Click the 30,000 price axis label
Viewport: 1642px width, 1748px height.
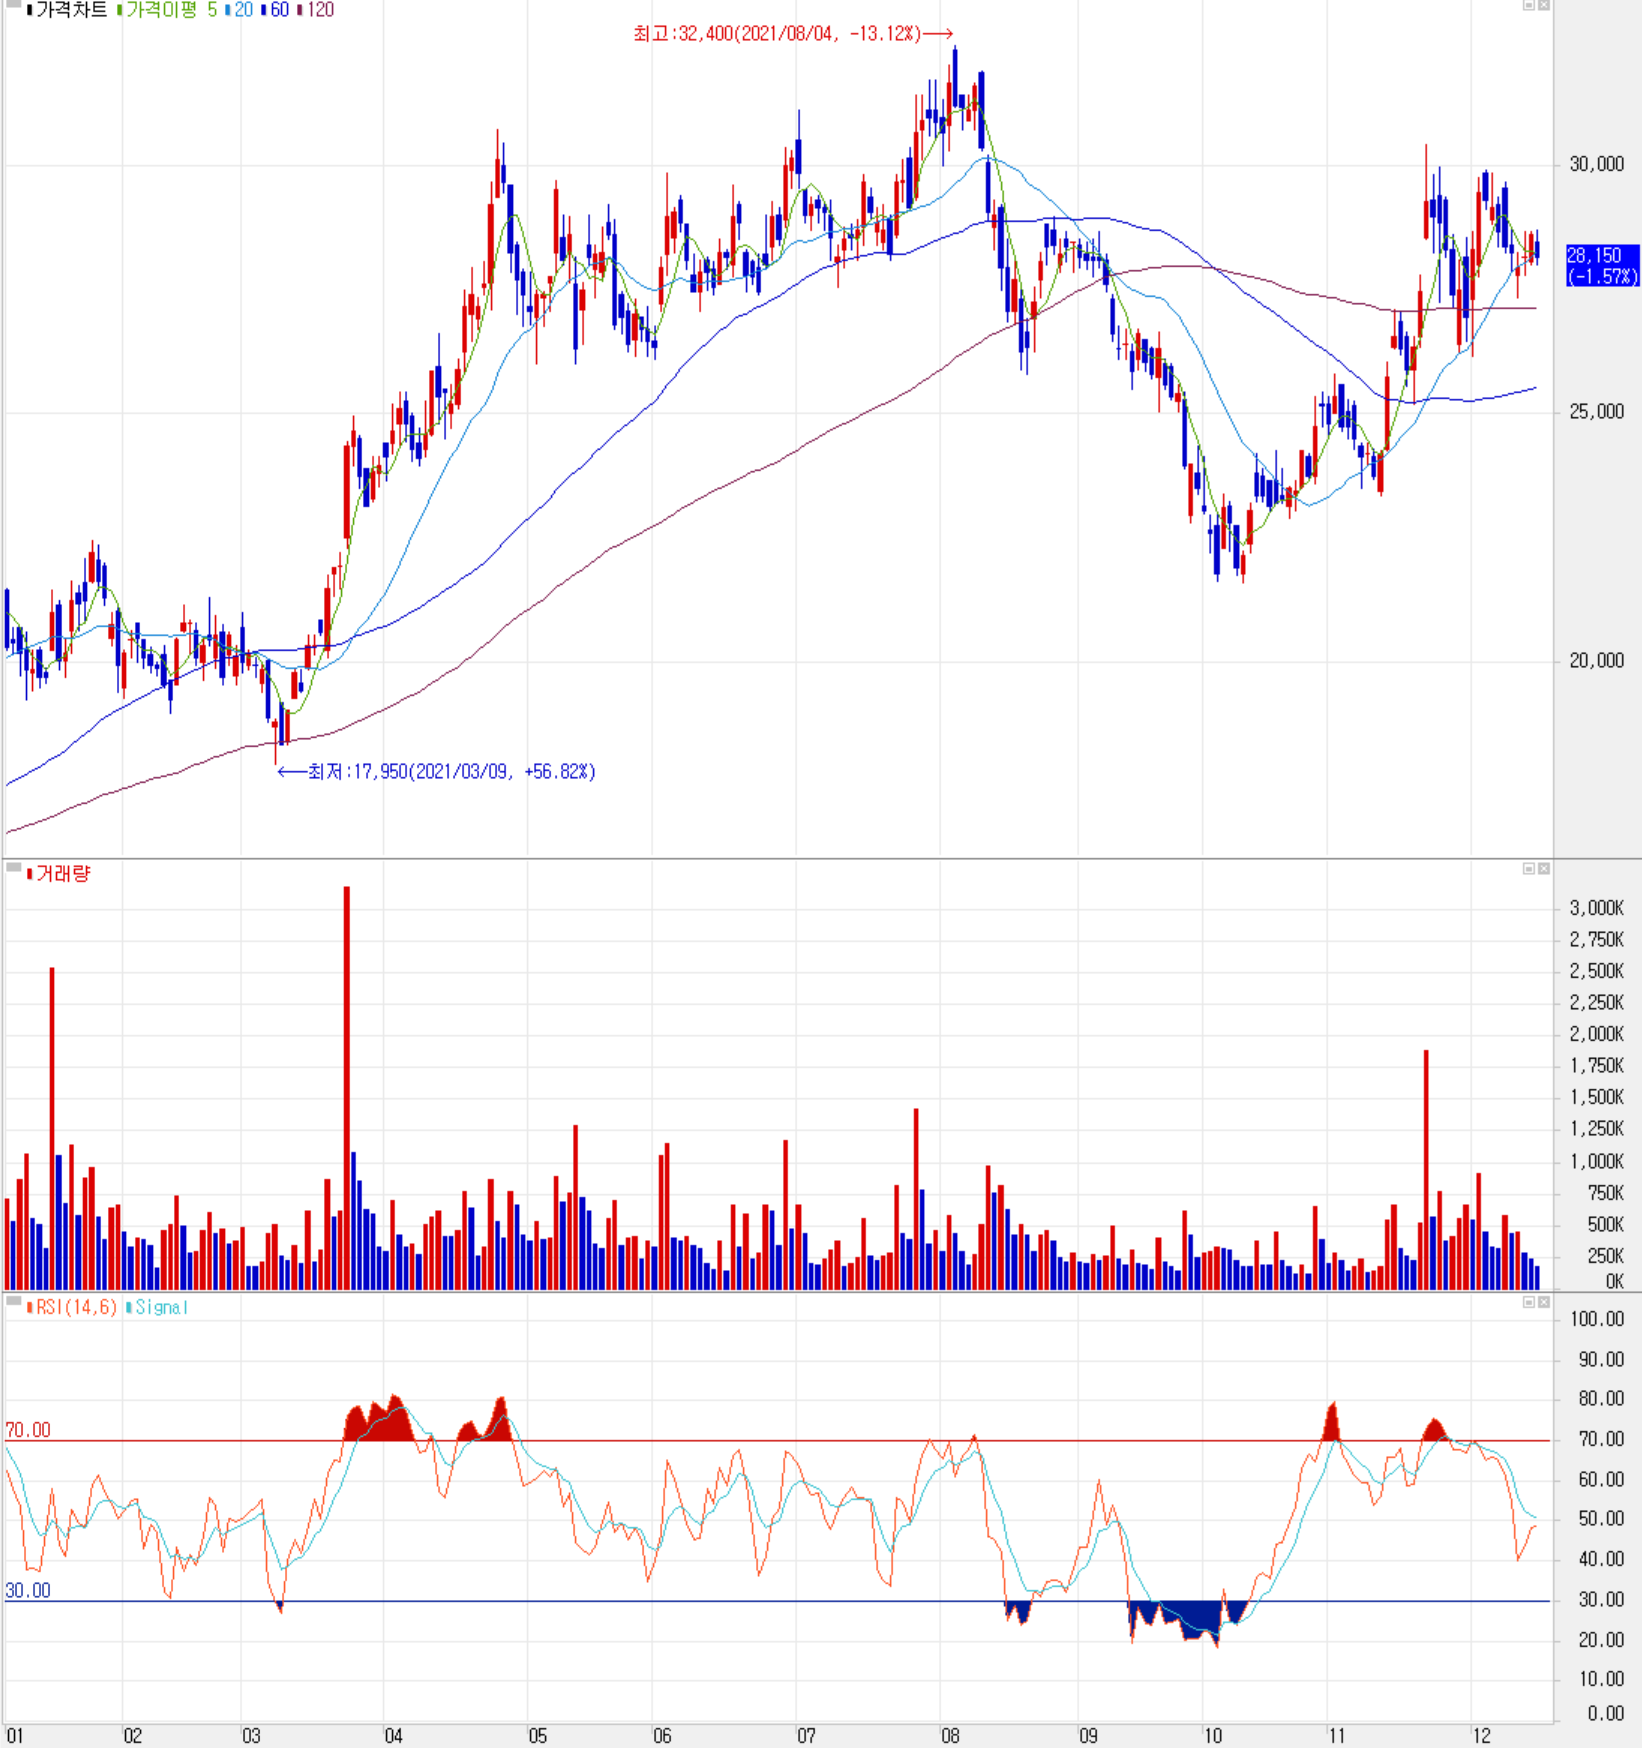pos(1597,165)
